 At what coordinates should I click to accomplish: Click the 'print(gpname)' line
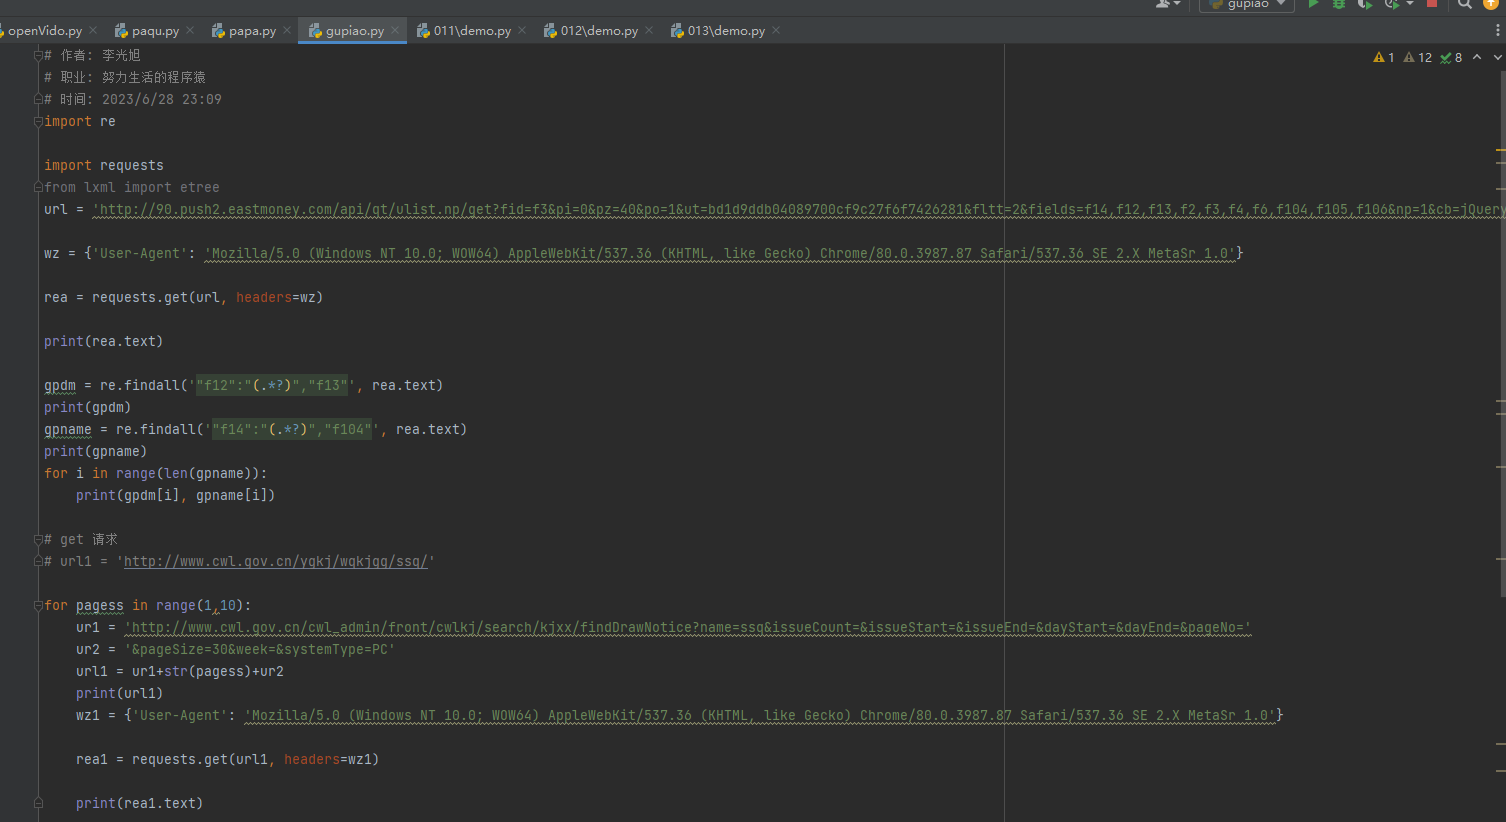(95, 451)
